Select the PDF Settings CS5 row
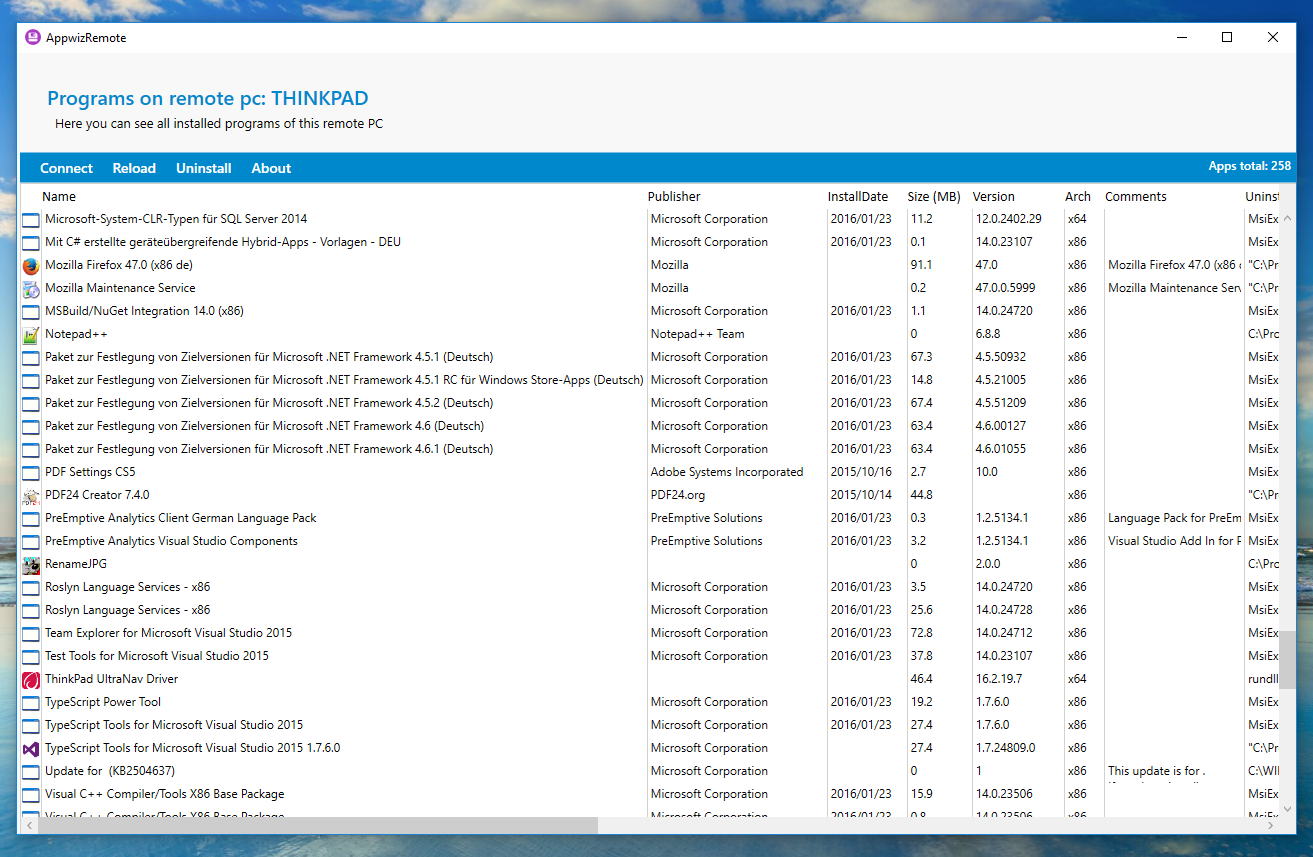Viewport: 1313px width, 857px height. [x=90, y=472]
